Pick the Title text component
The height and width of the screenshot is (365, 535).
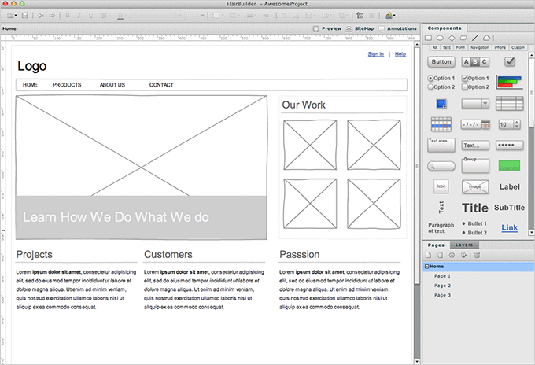tap(475, 208)
